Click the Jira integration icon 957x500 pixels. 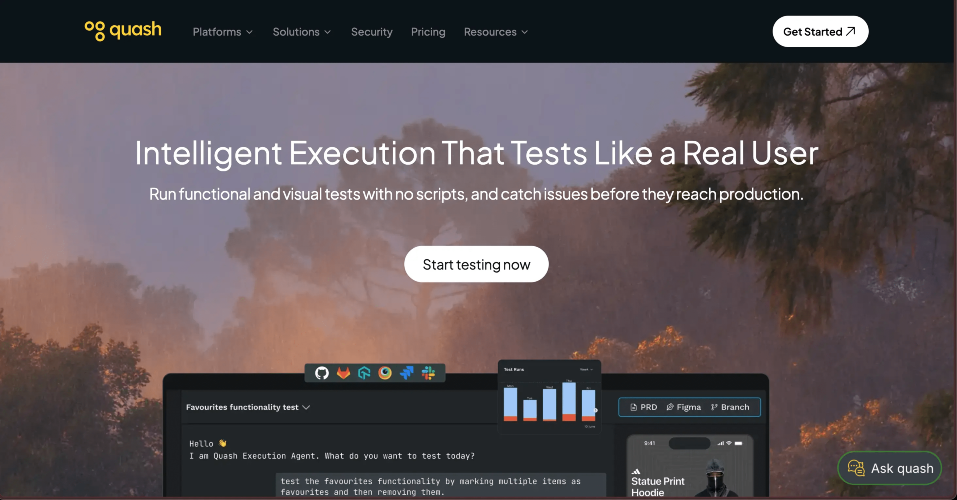pos(406,372)
